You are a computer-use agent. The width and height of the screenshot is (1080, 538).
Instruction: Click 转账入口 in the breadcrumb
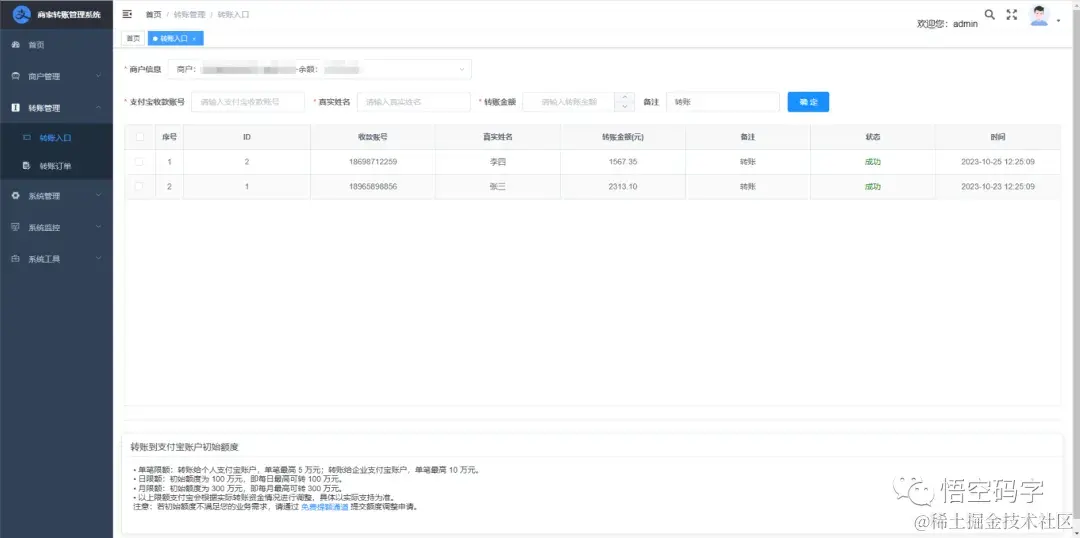tap(233, 14)
